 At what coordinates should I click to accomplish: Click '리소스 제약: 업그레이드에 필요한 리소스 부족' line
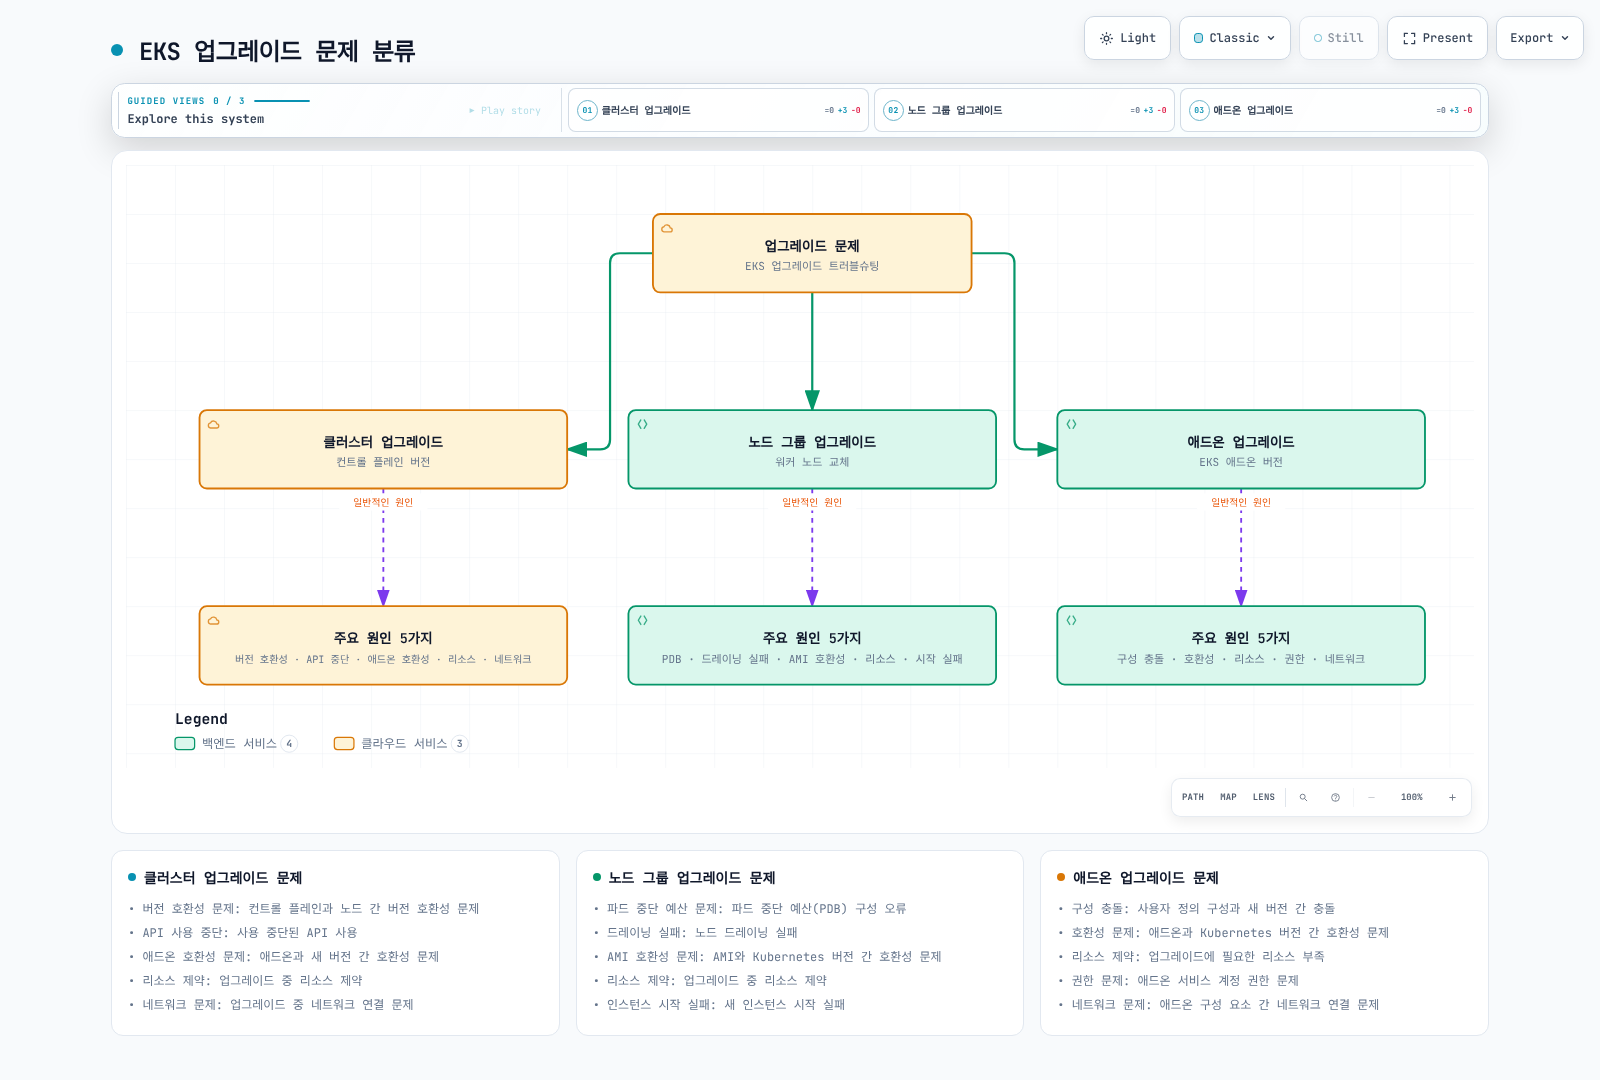tap(1199, 957)
